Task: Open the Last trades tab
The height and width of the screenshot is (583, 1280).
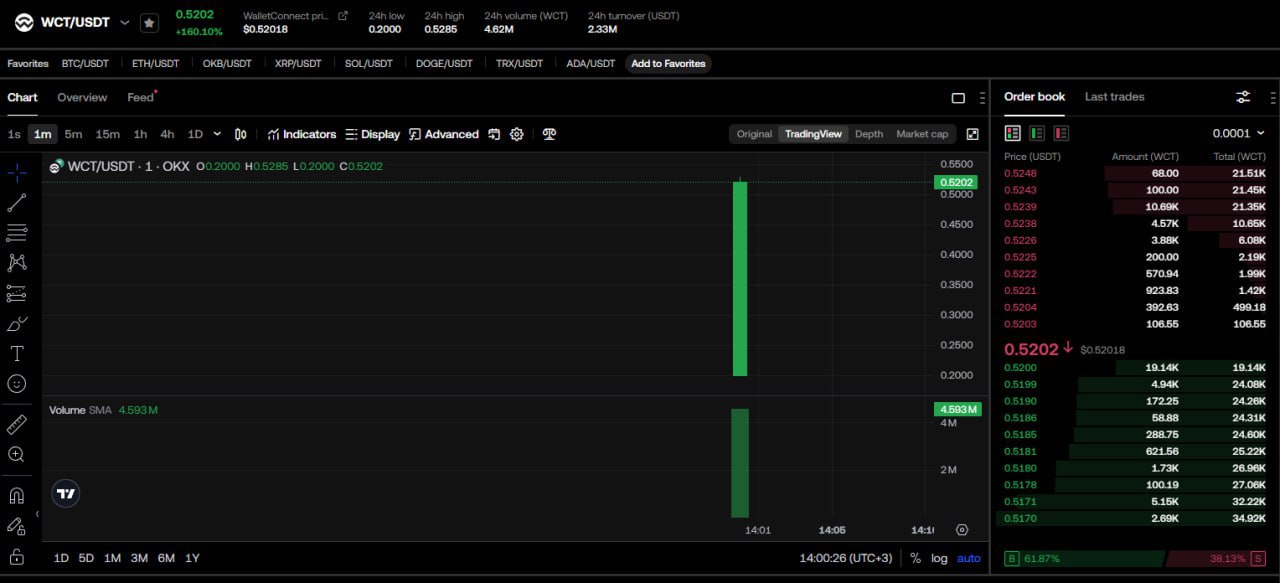Action: tap(1114, 97)
